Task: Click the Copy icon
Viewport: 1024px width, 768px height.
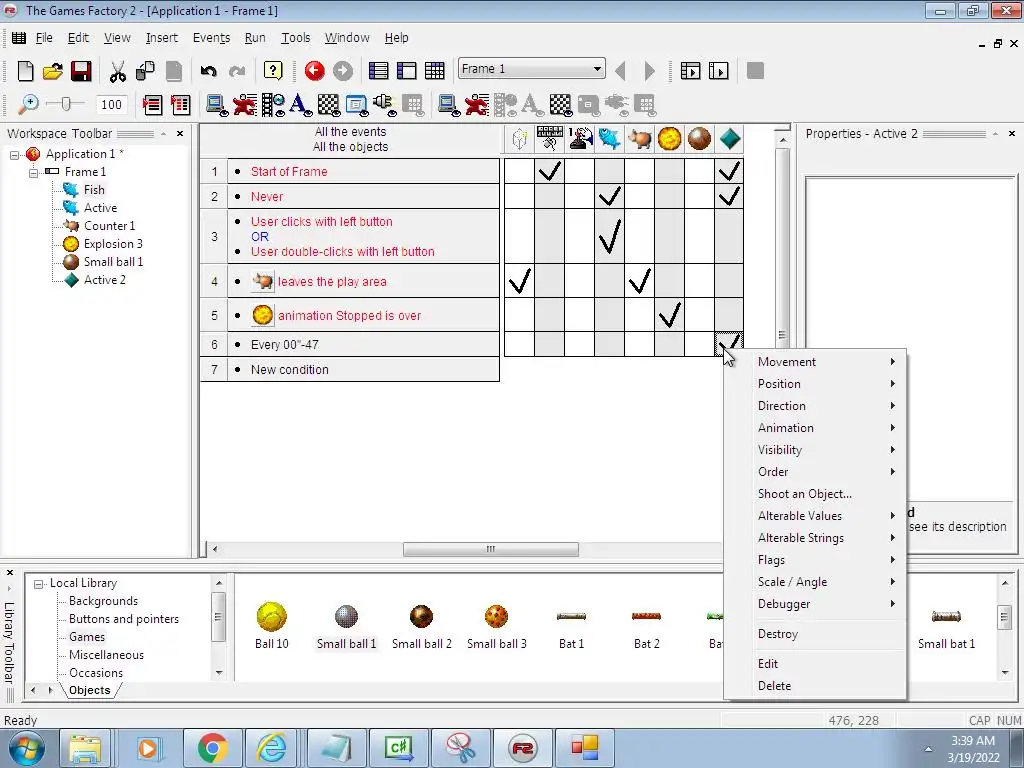Action: click(x=146, y=71)
